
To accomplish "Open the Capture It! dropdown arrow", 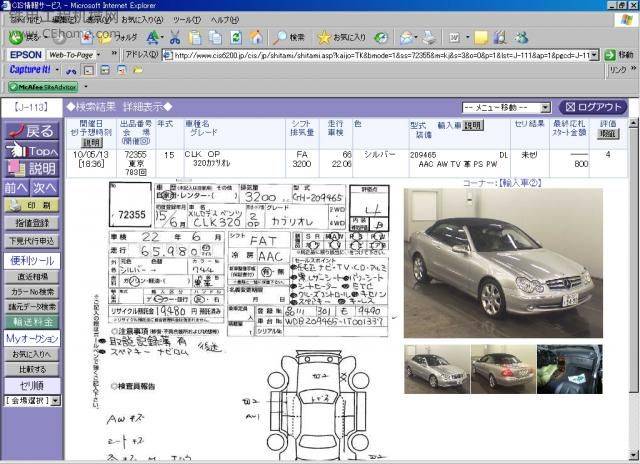I will [57, 70].
